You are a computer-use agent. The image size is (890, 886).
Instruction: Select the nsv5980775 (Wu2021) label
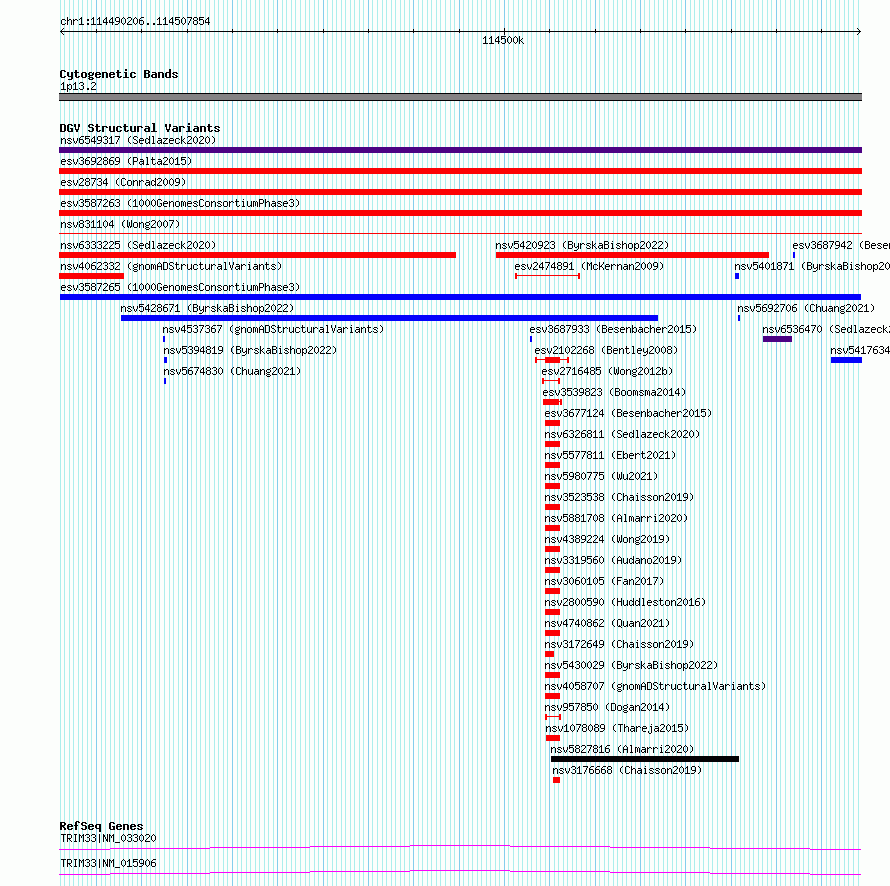(x=601, y=476)
